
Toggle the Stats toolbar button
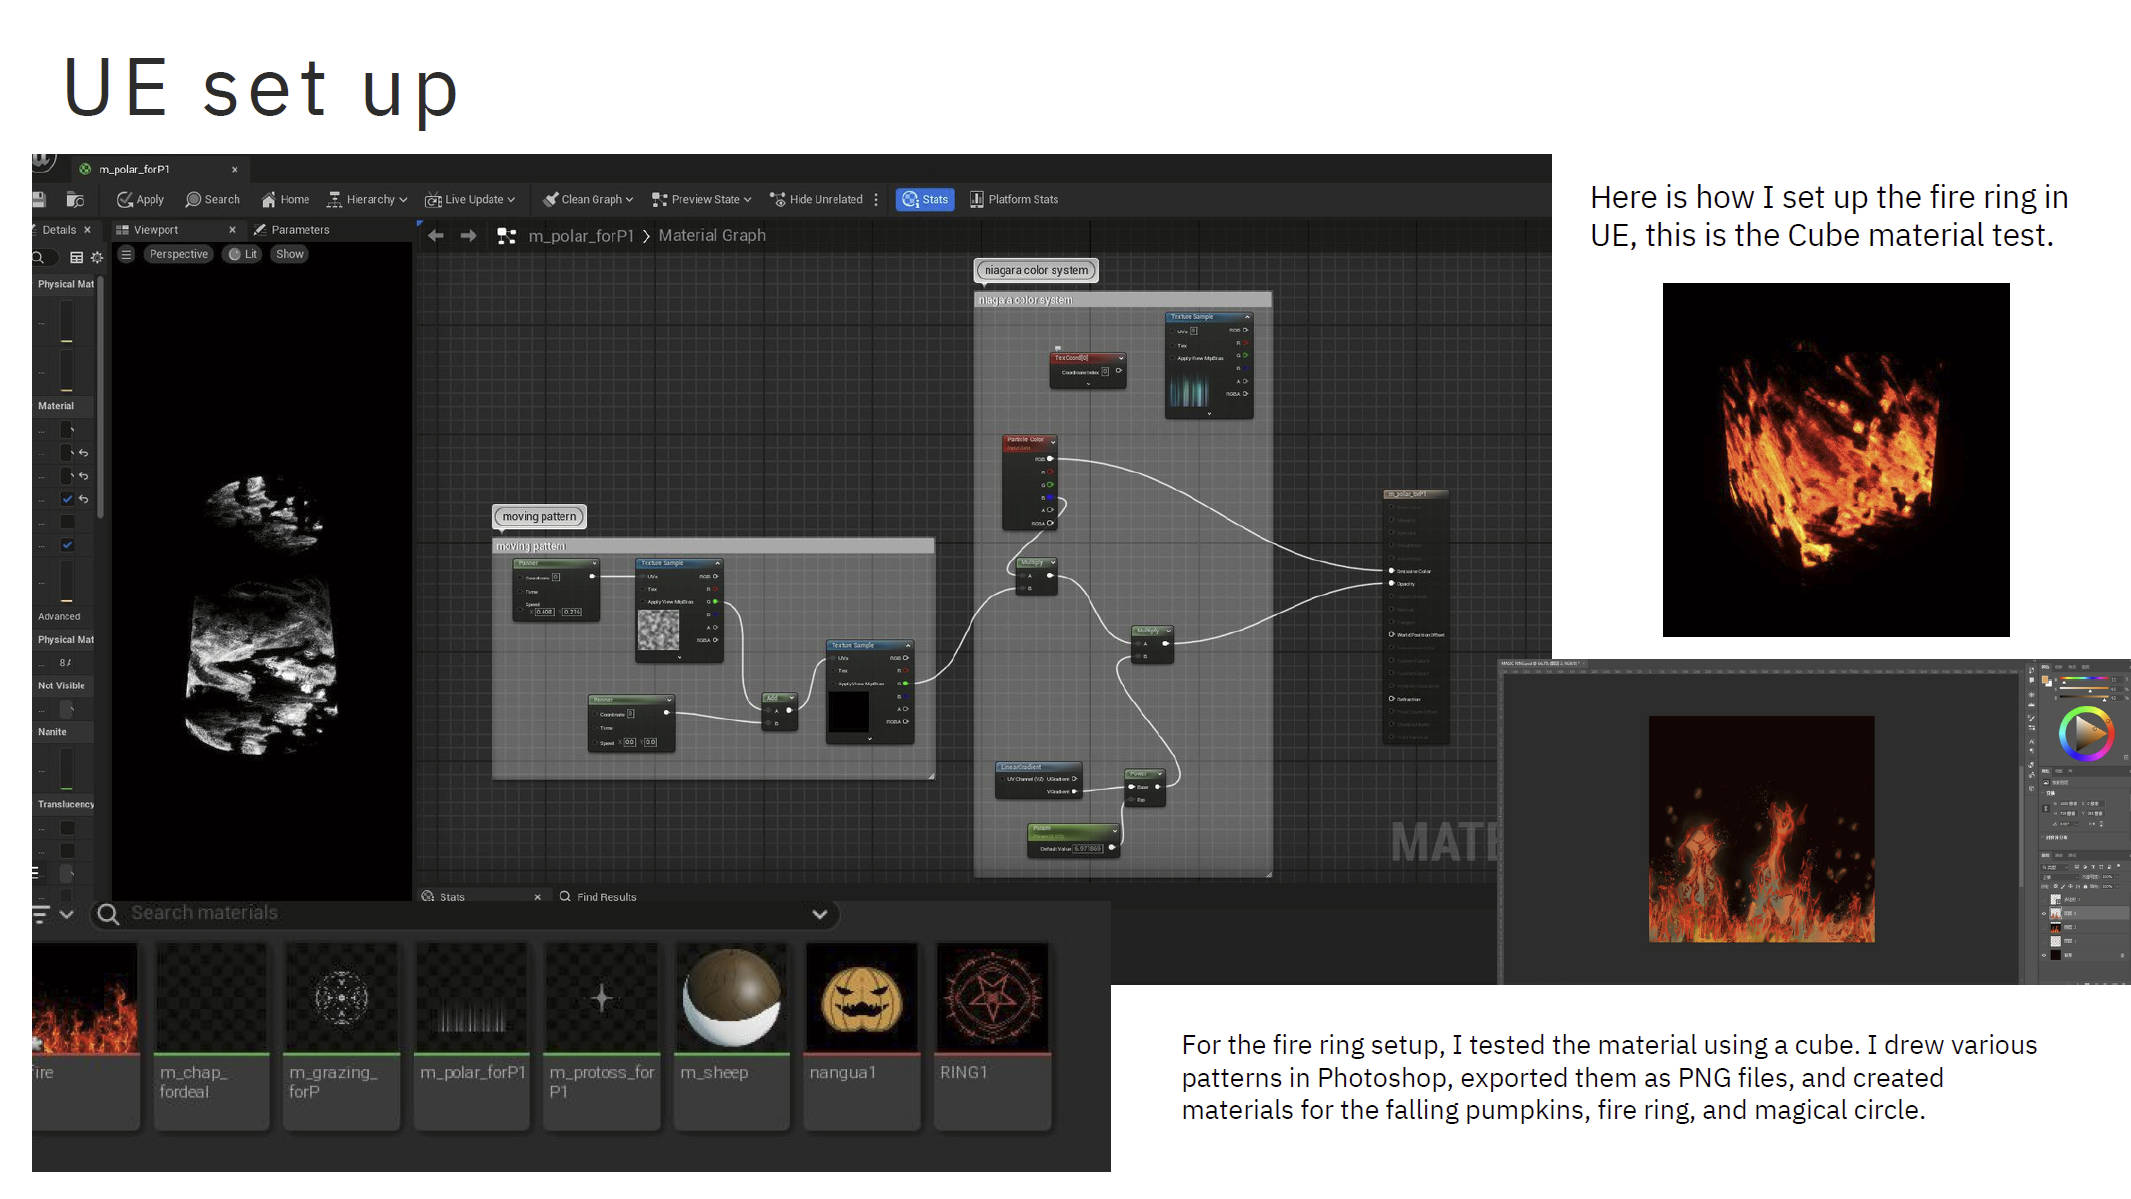point(925,199)
